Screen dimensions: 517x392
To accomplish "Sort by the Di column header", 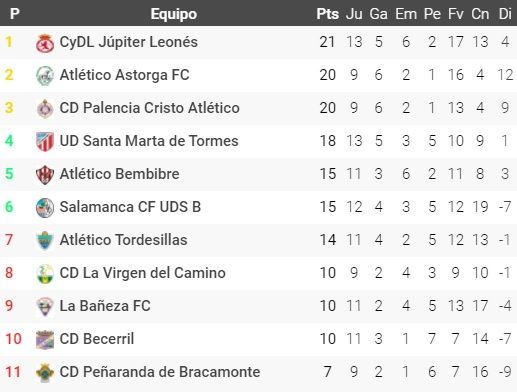I will click(505, 14).
